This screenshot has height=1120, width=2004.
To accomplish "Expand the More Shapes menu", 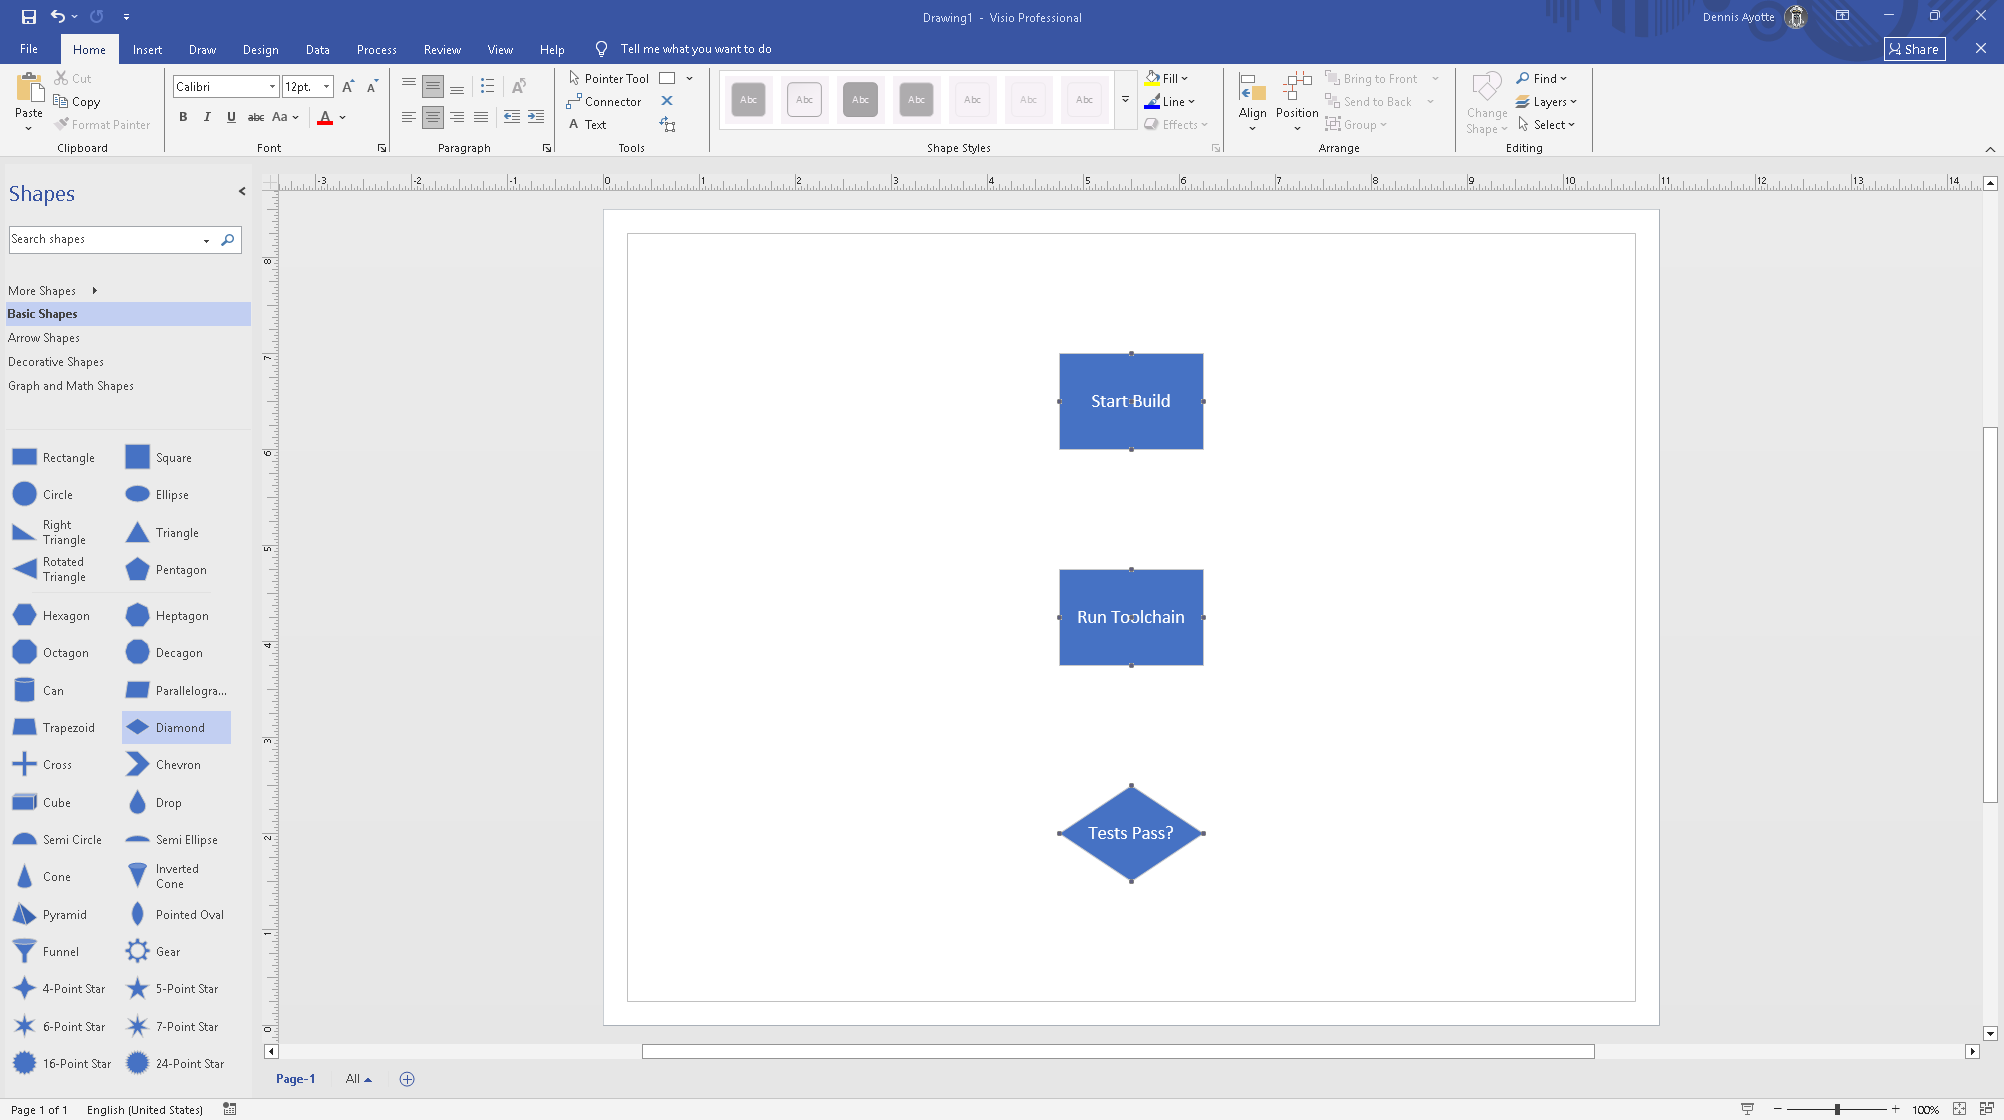I will 52,290.
